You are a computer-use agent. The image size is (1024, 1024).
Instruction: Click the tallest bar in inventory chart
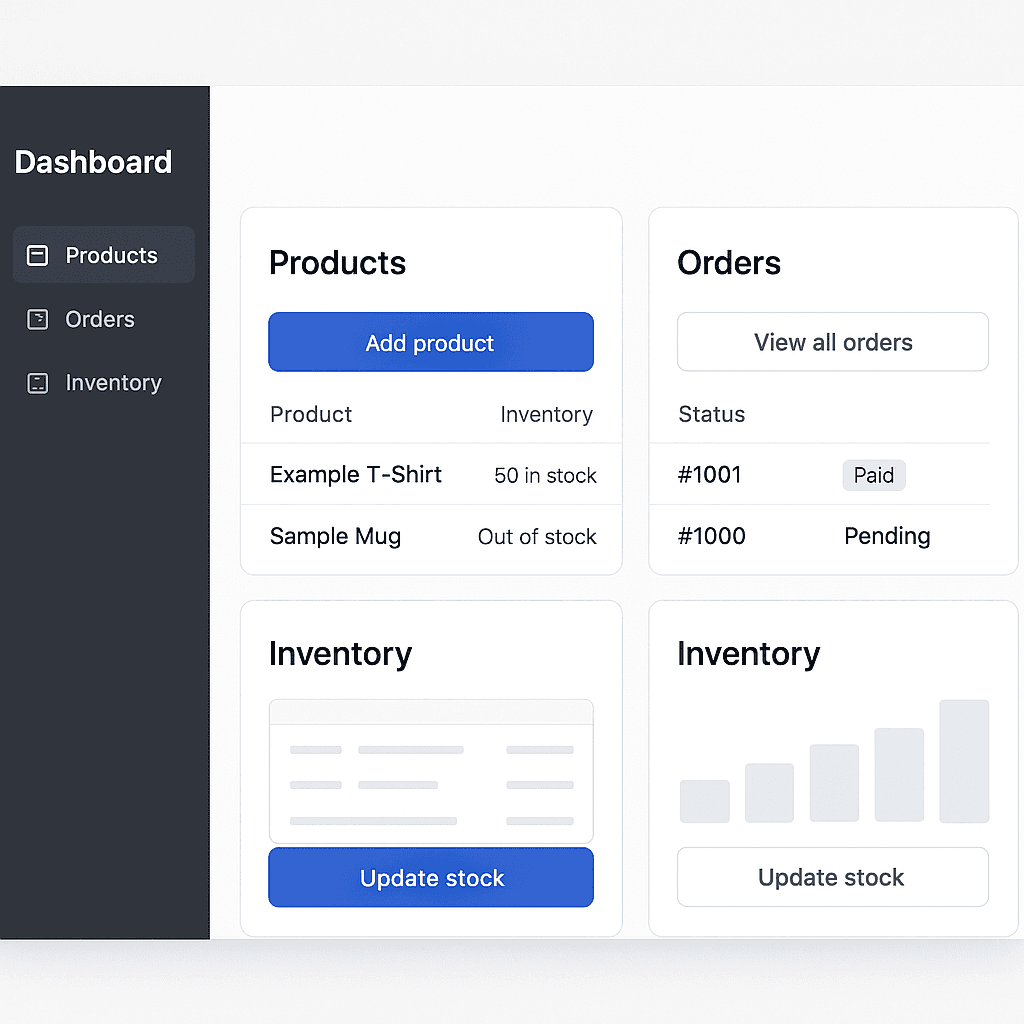tap(964, 761)
